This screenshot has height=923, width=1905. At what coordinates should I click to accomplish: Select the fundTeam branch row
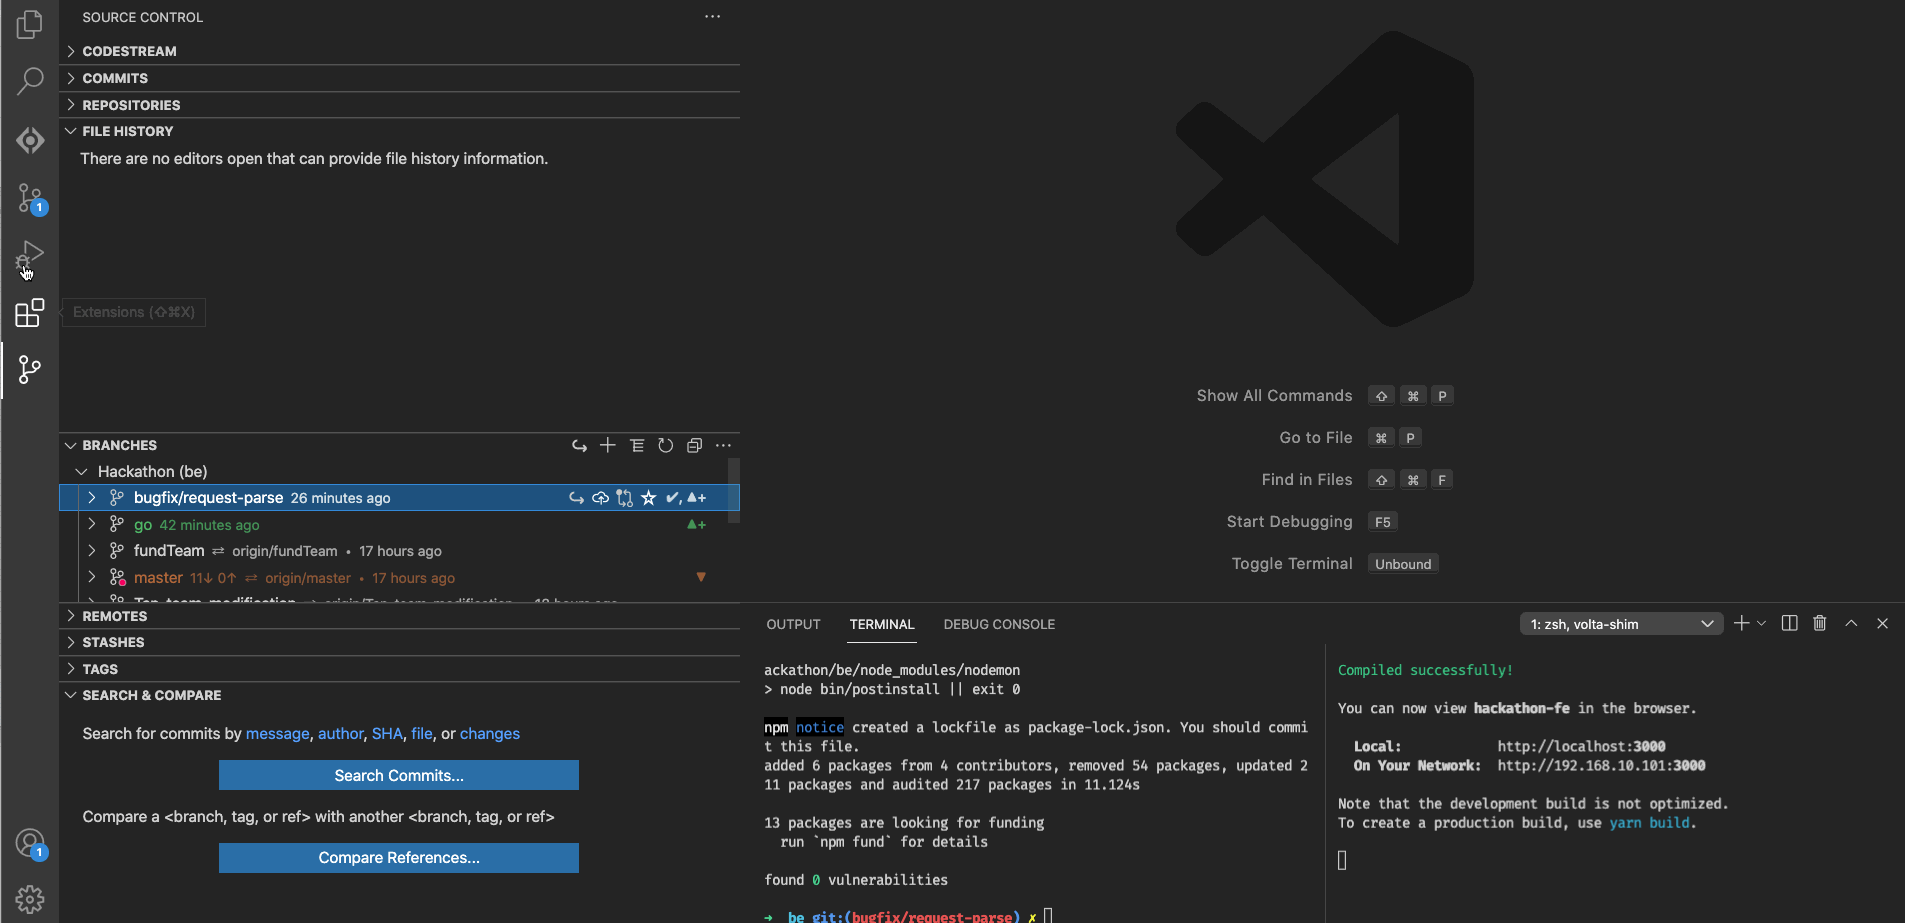(x=400, y=551)
